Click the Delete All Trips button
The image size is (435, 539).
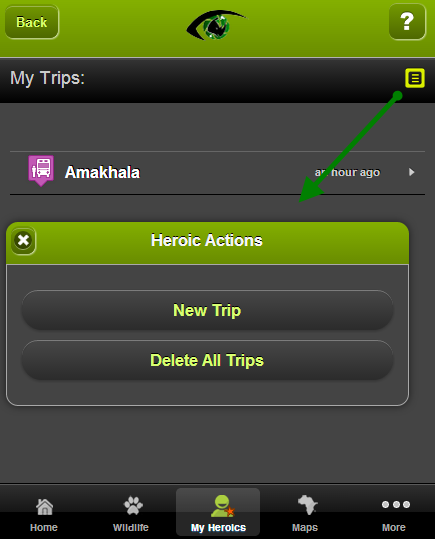(x=207, y=360)
